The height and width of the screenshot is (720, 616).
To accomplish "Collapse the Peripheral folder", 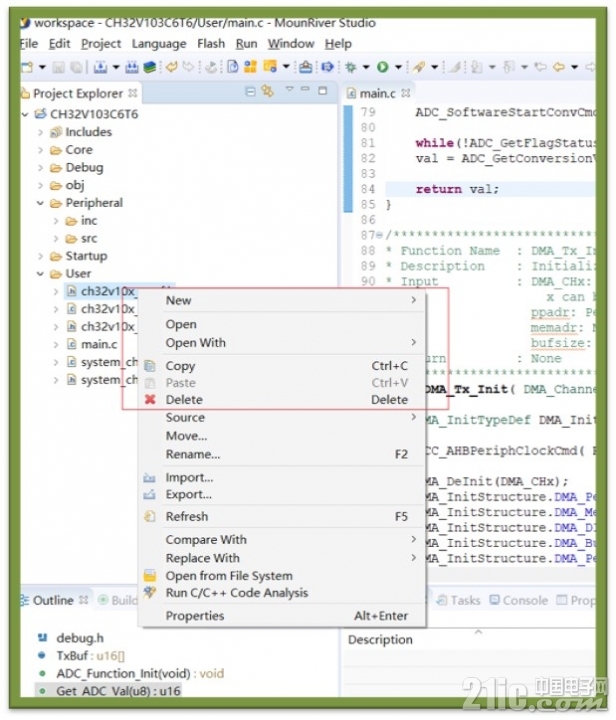I will pyautogui.click(x=40, y=203).
